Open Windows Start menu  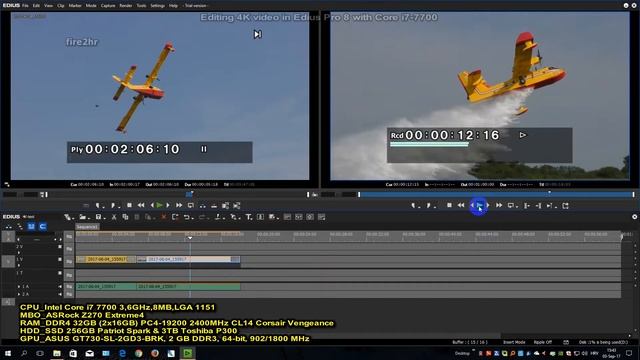pos(7,353)
